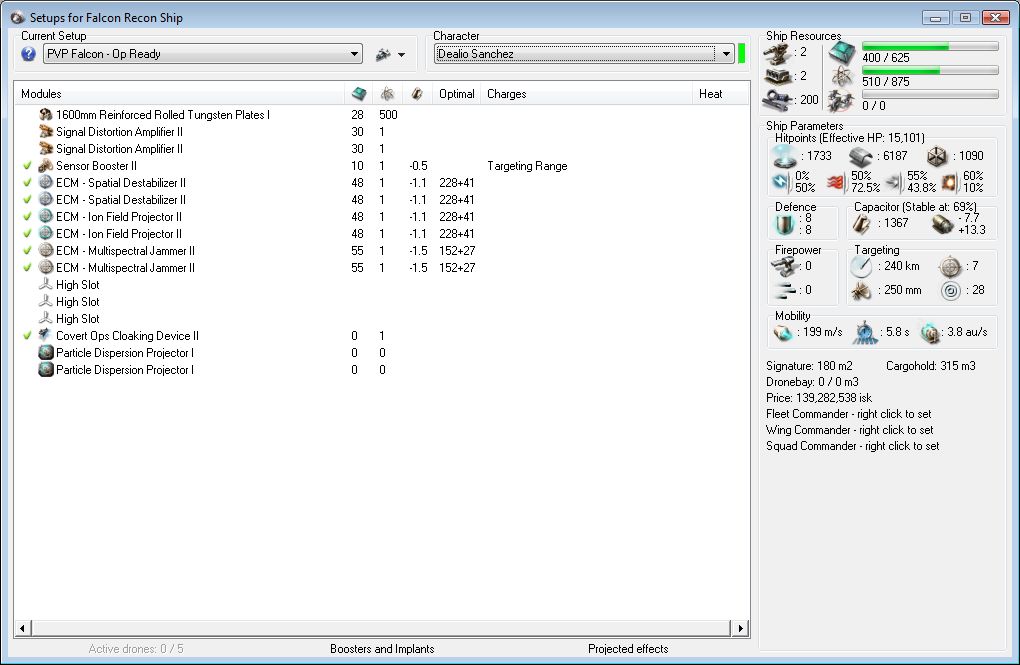
Task: Toggle the first ECM - Multispectral Jammer II checkmark
Action: [27, 250]
